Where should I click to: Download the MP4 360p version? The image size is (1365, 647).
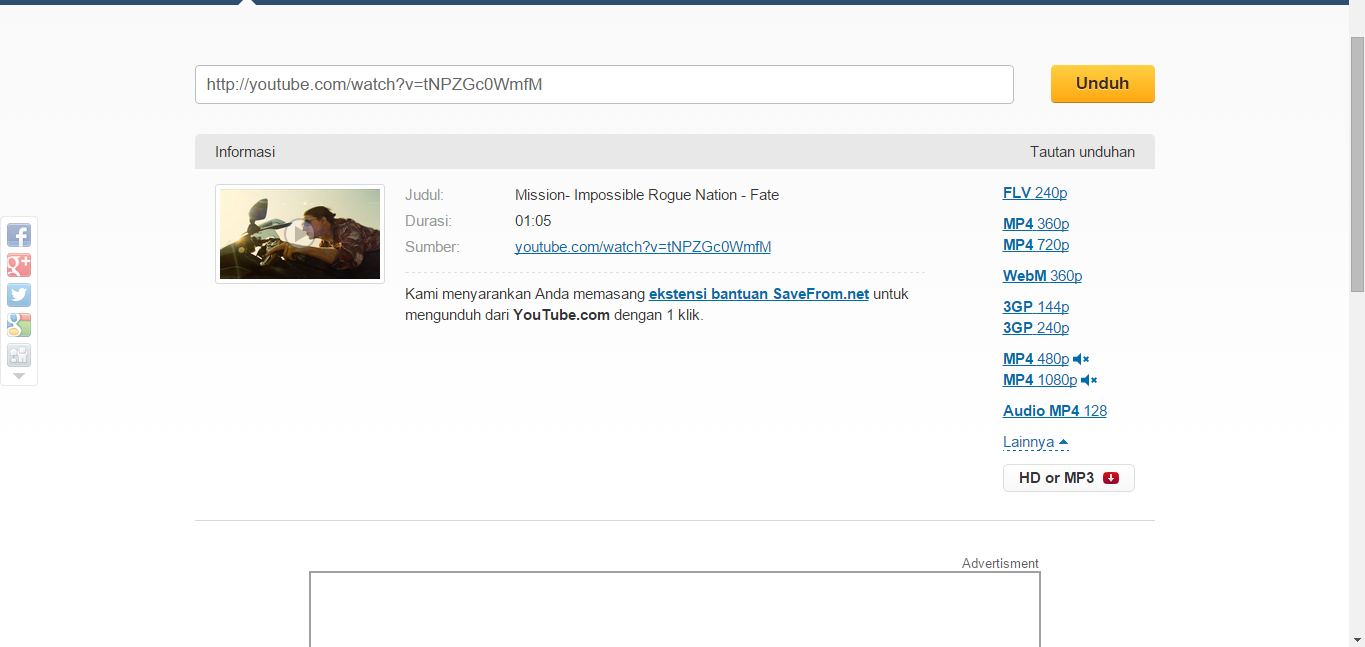tap(1036, 224)
